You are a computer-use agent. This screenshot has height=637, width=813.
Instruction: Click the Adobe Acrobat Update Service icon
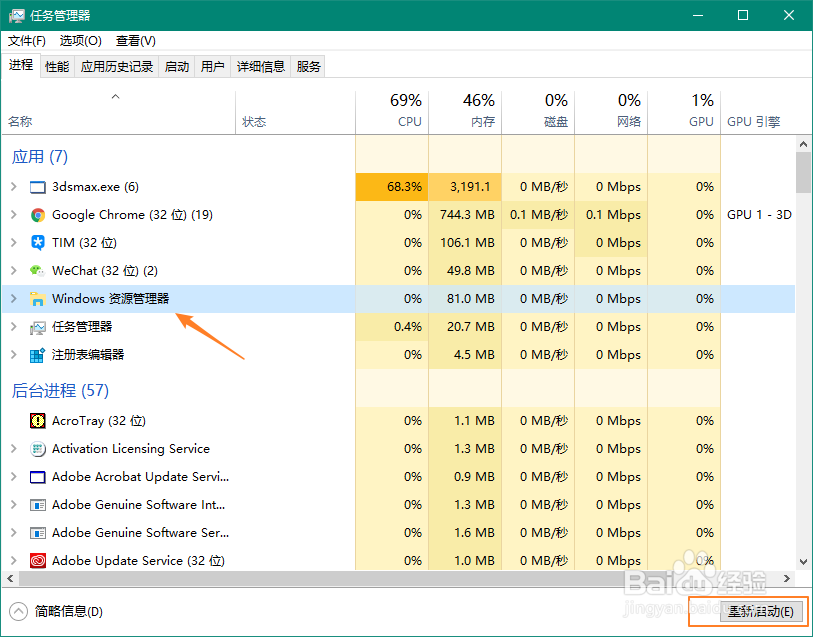[37, 477]
